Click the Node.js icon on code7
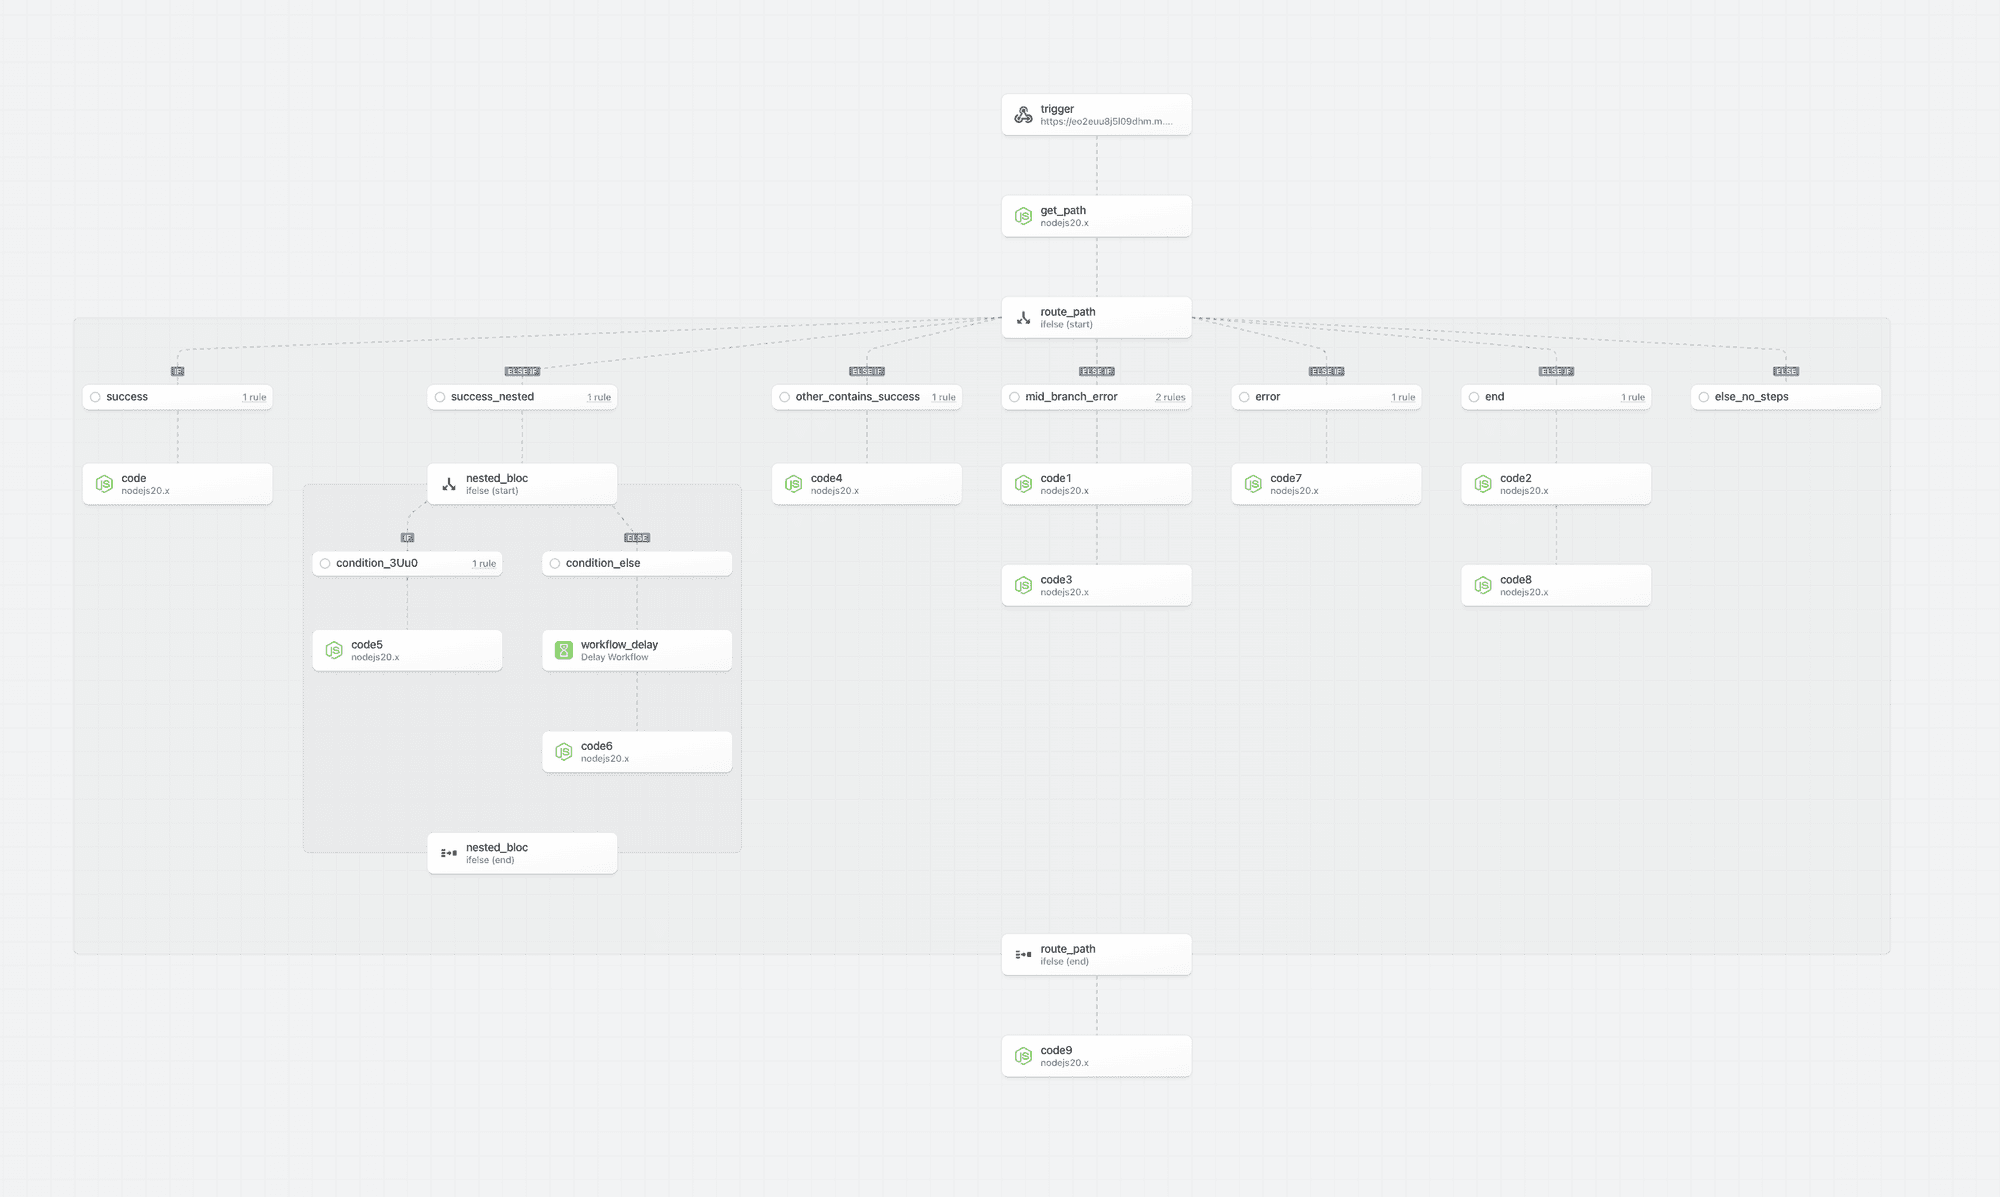Screen dimensions: 2000x1197 coord(1253,484)
